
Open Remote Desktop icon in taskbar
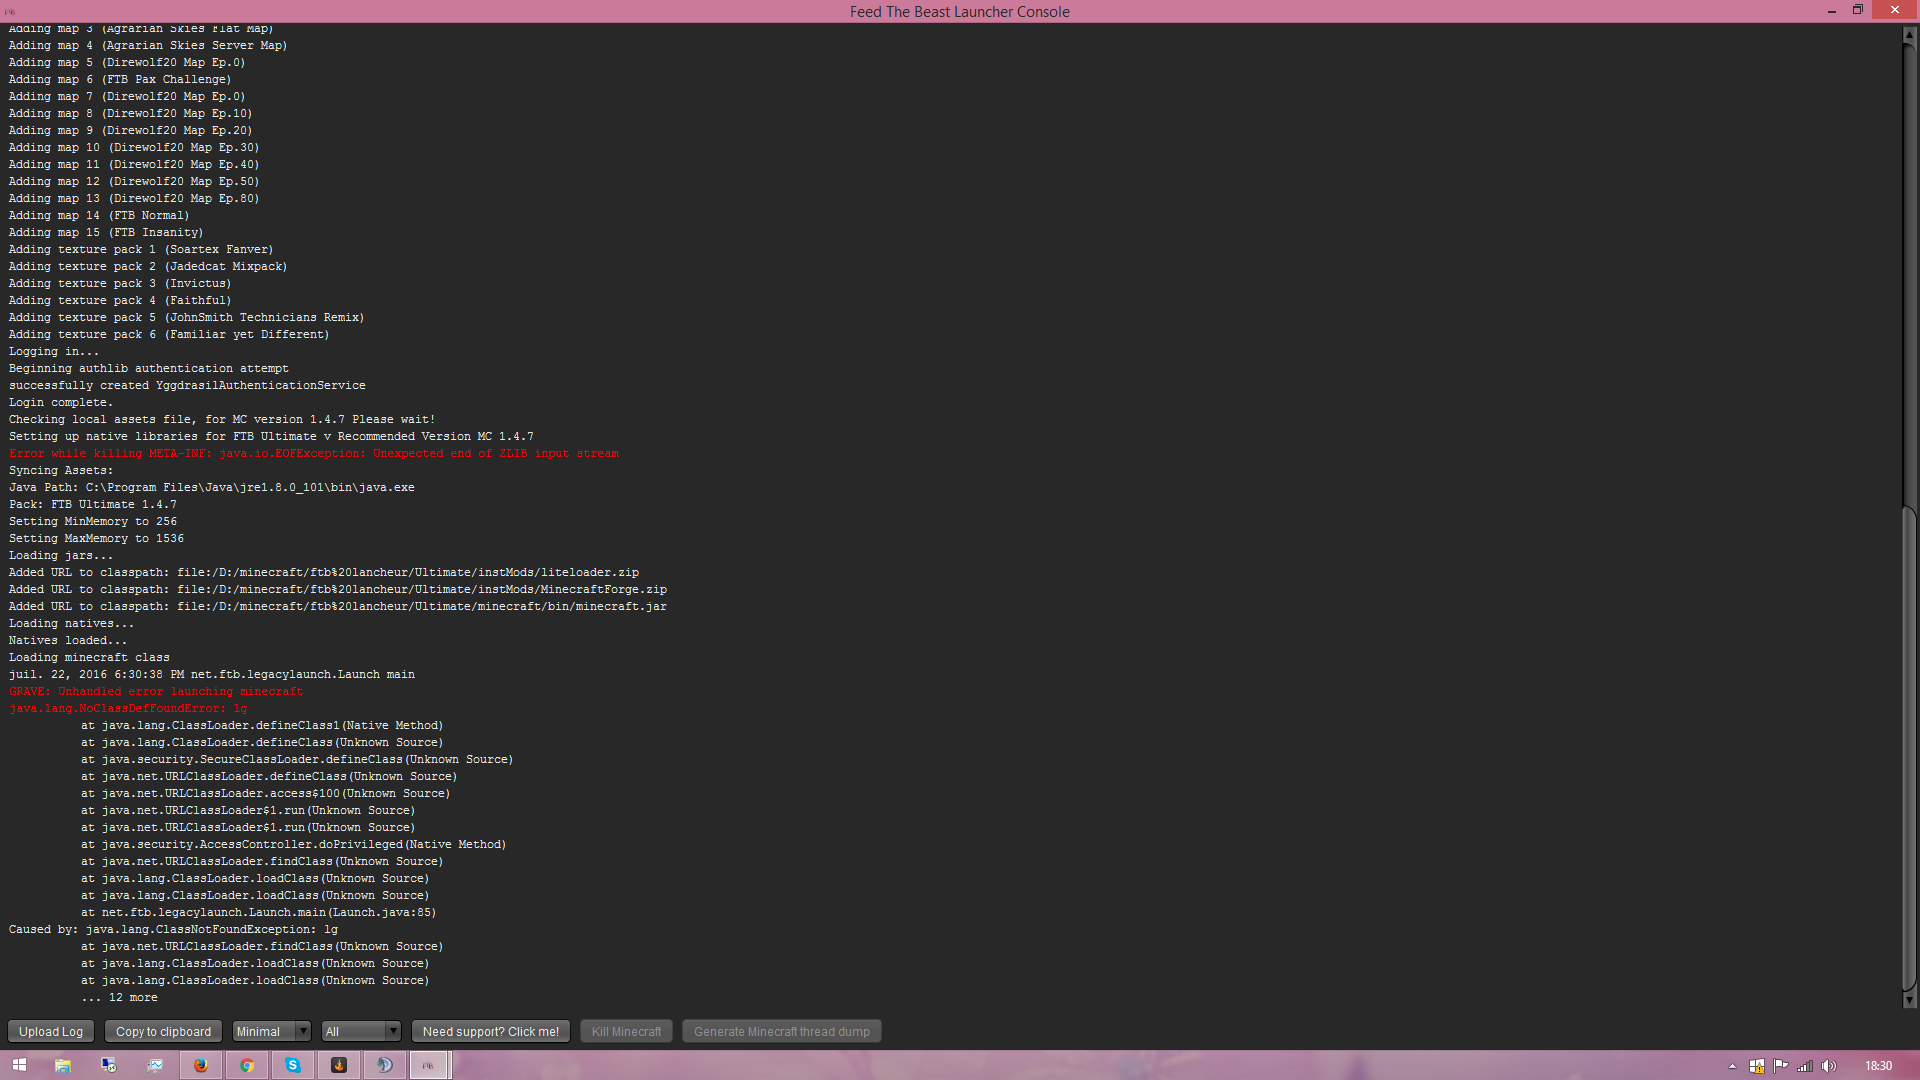109,1065
